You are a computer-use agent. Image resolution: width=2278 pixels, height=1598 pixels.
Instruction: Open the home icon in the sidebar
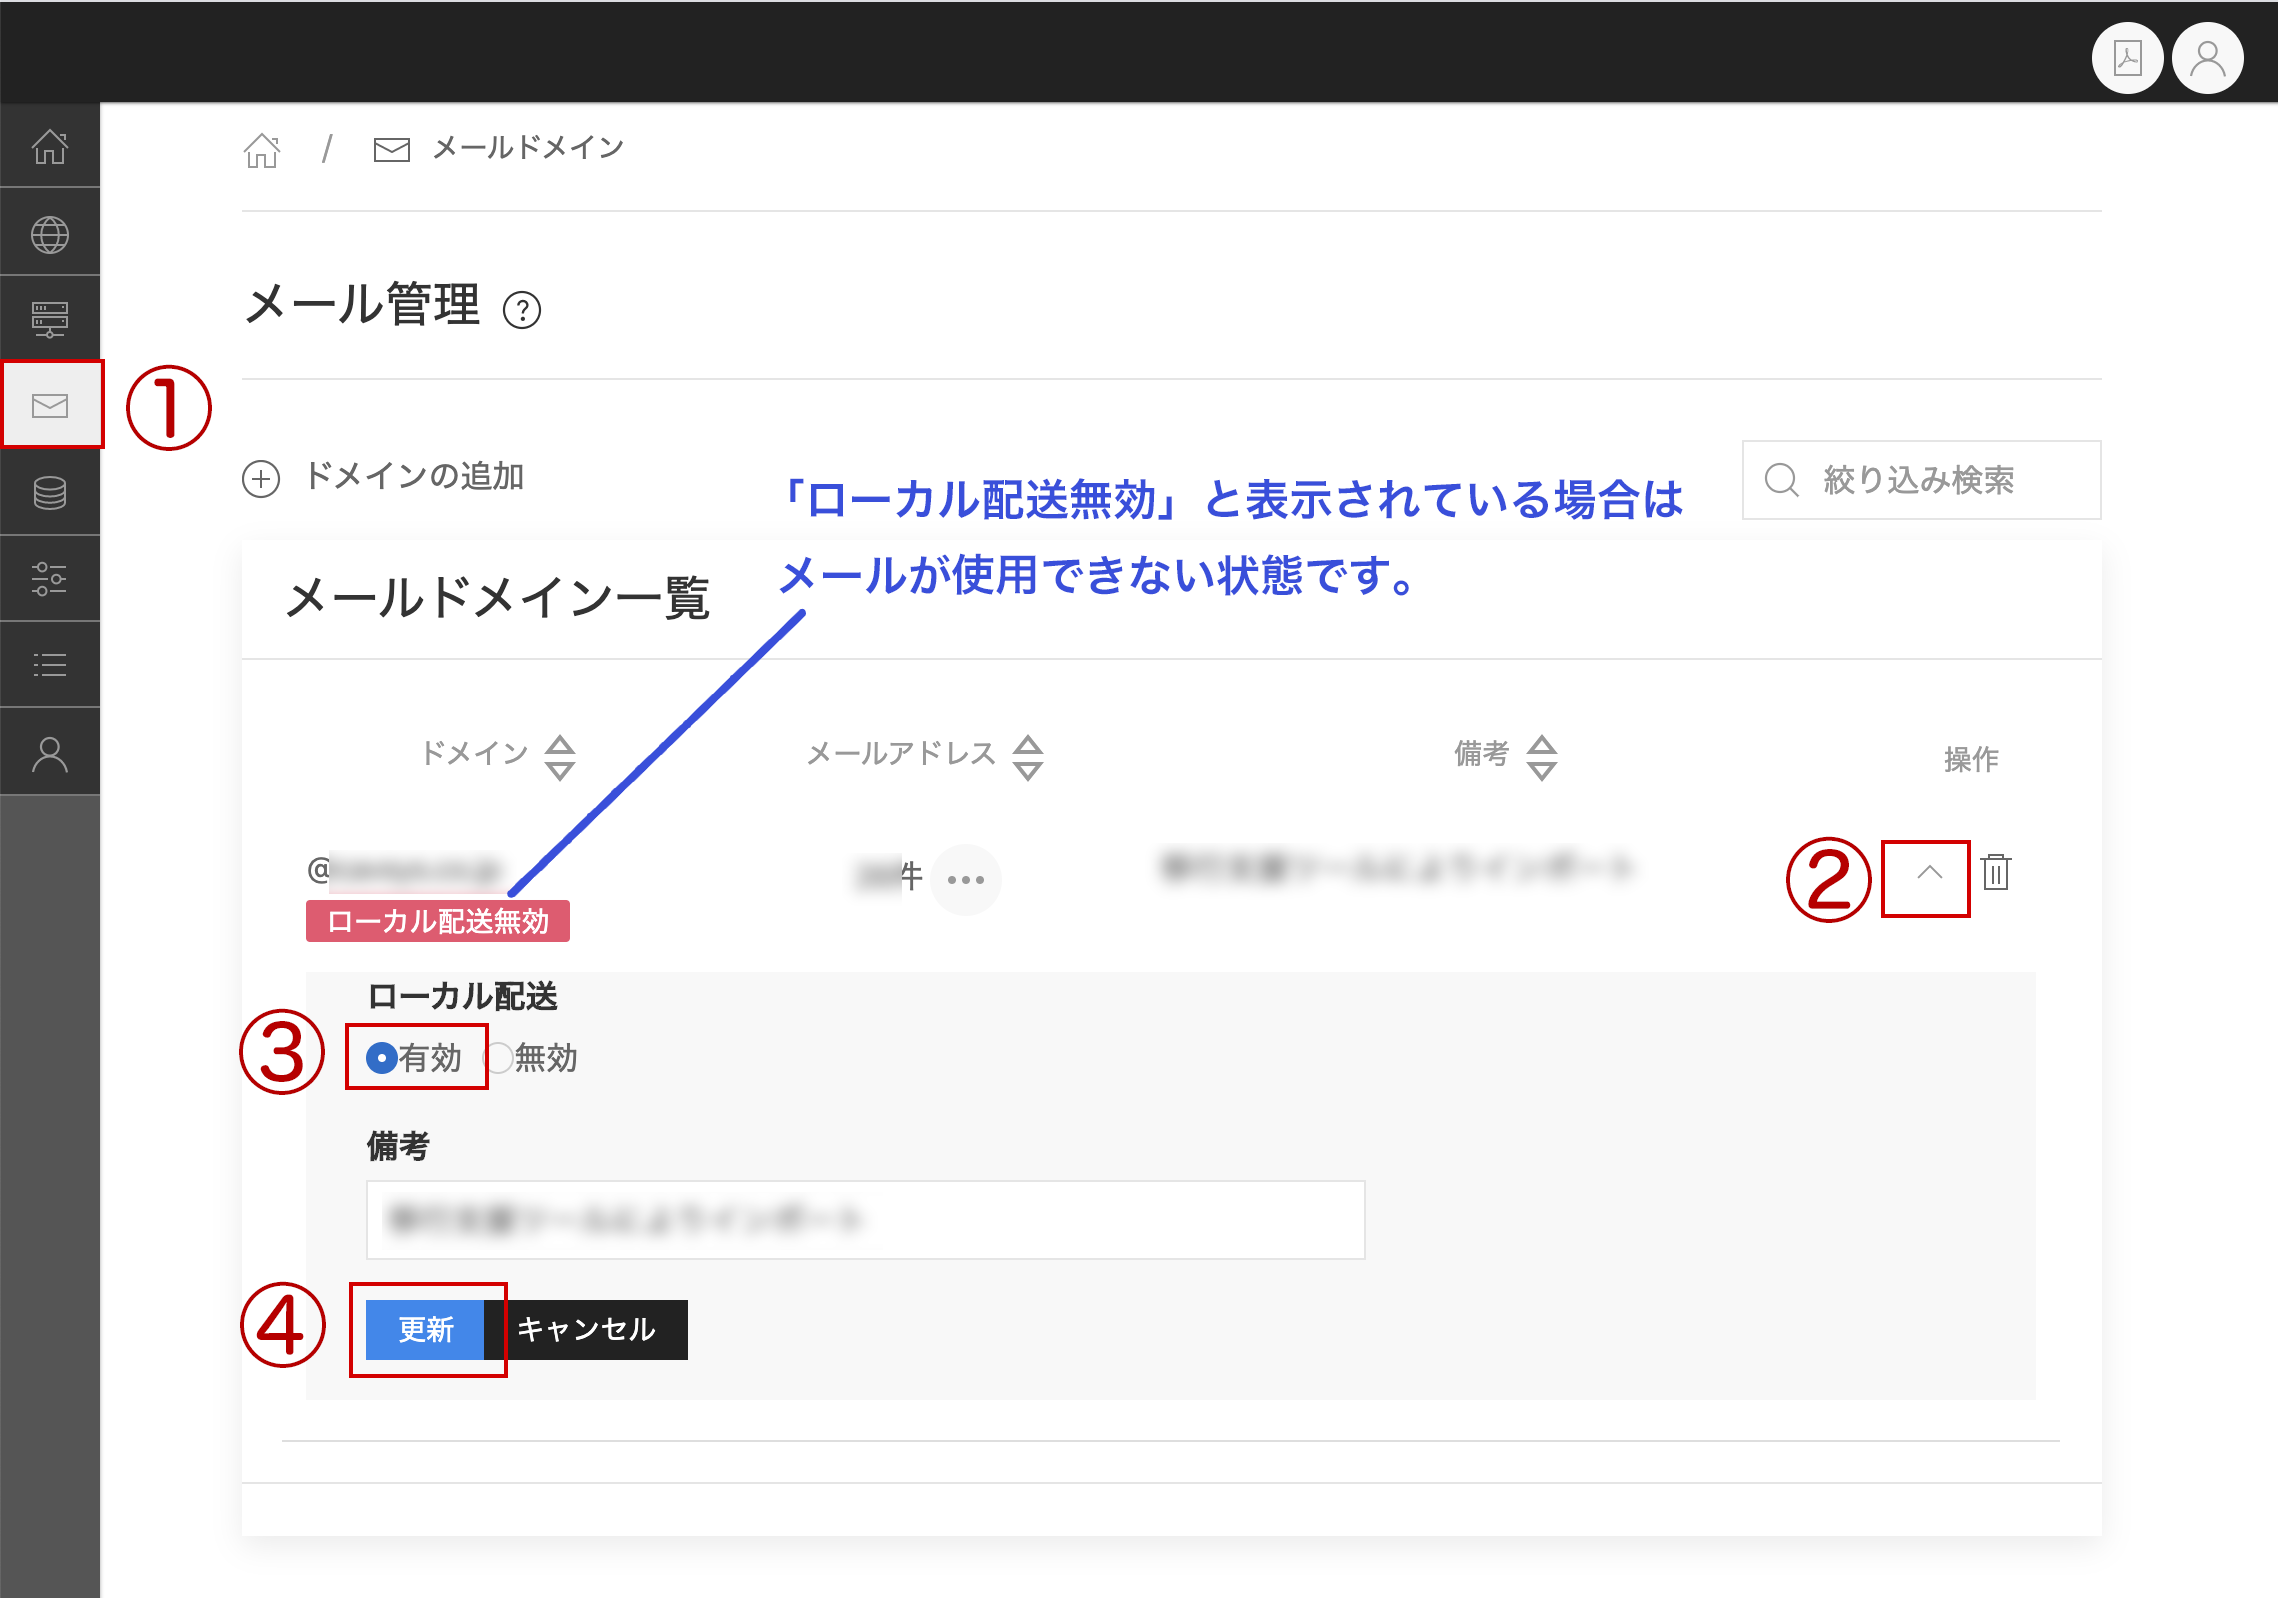(50, 146)
